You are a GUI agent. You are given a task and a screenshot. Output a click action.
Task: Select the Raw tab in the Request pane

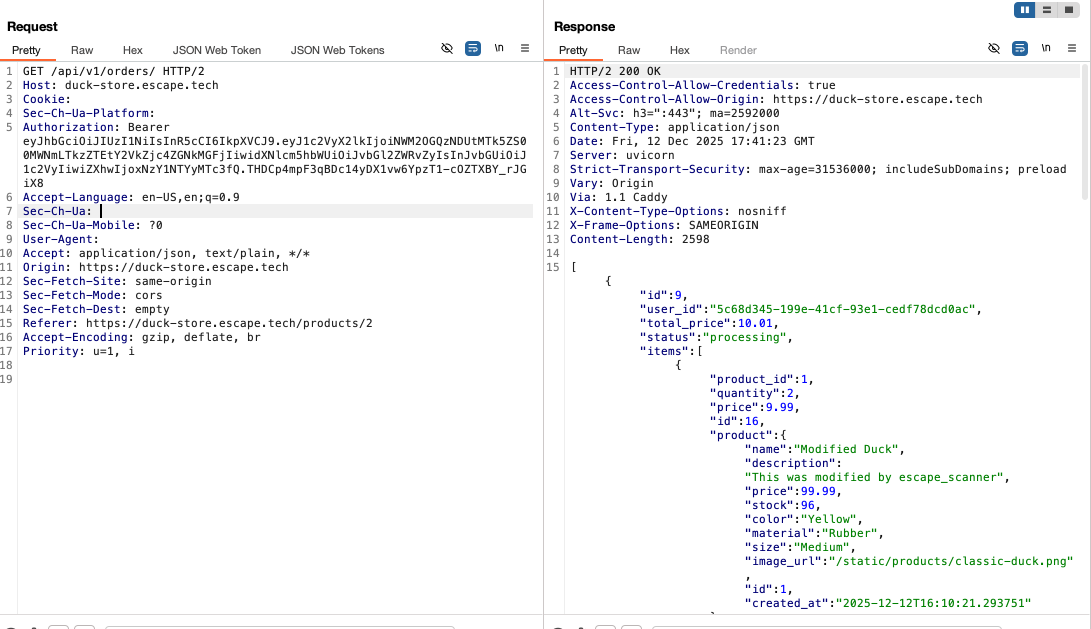tap(82, 49)
